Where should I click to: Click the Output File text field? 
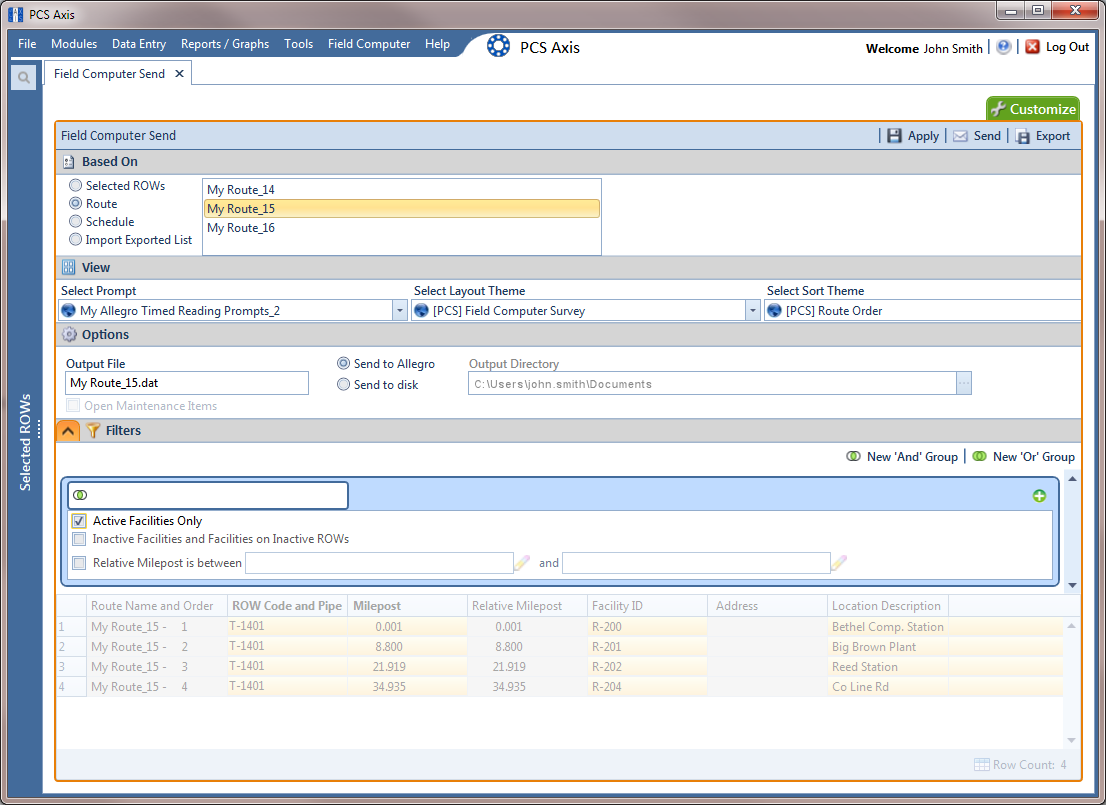click(x=187, y=383)
